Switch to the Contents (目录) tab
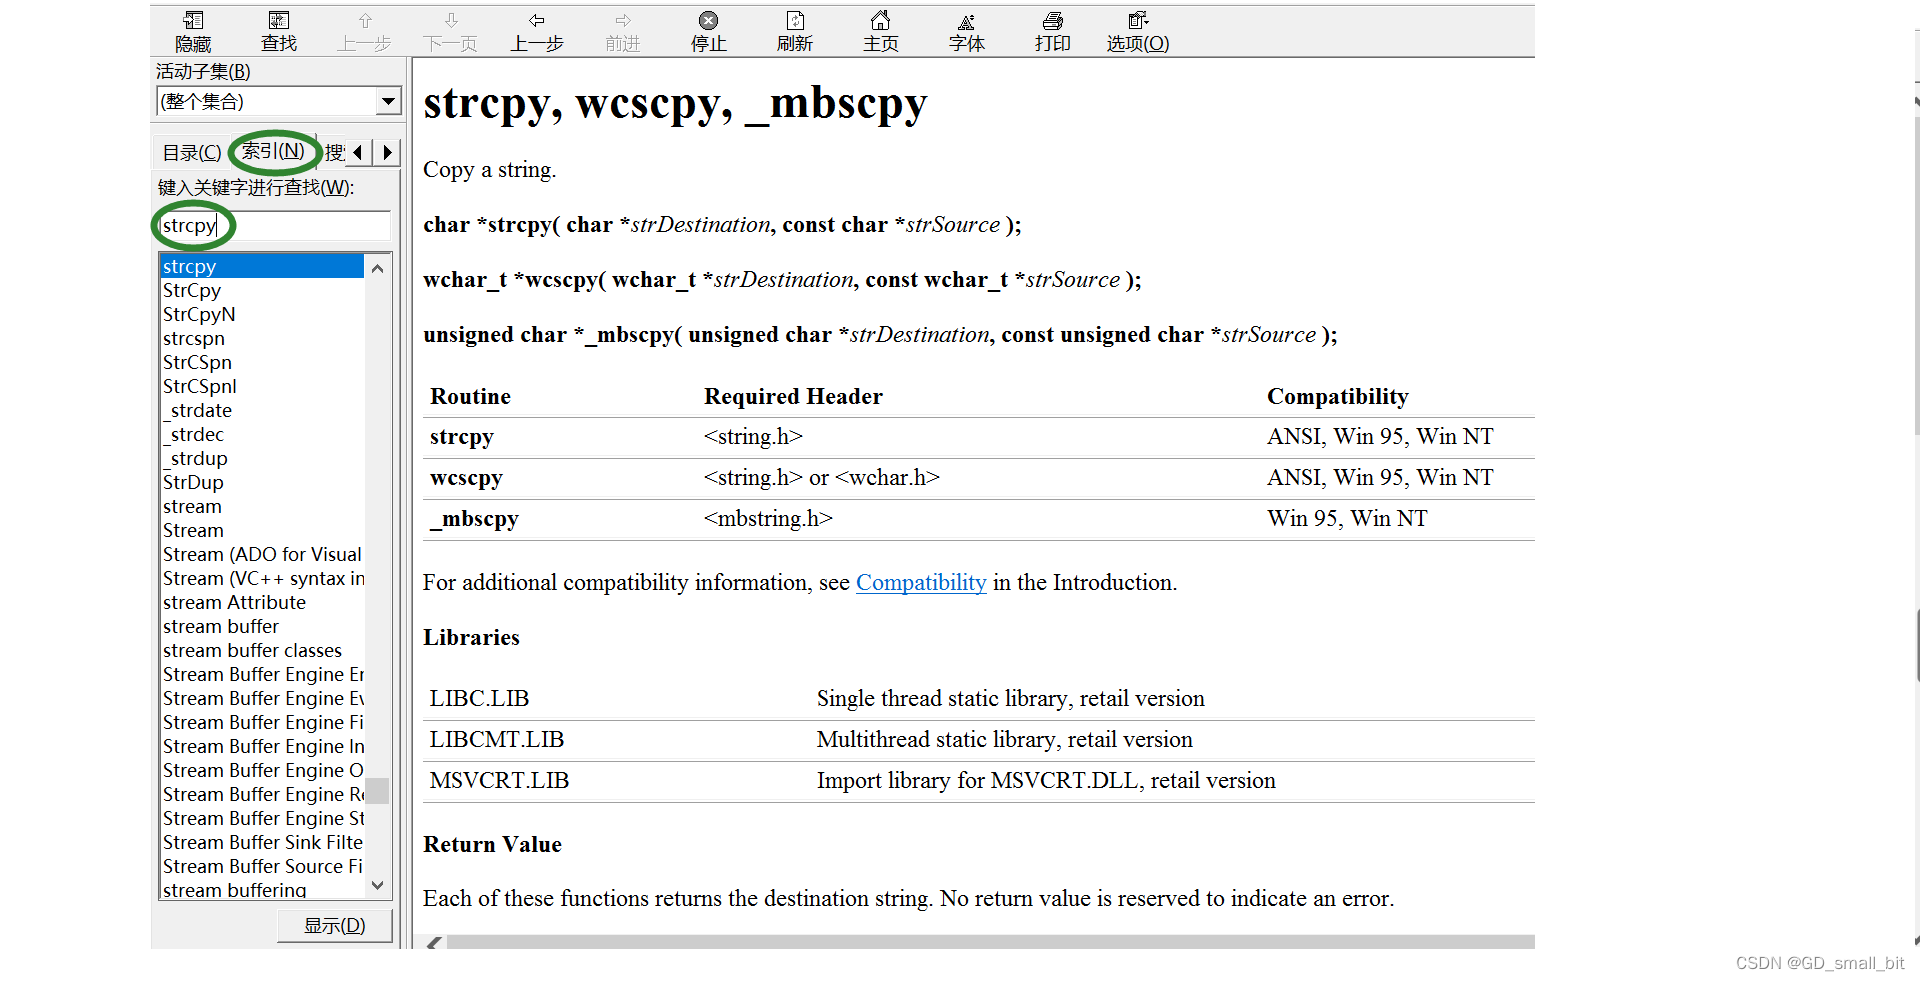 [192, 153]
